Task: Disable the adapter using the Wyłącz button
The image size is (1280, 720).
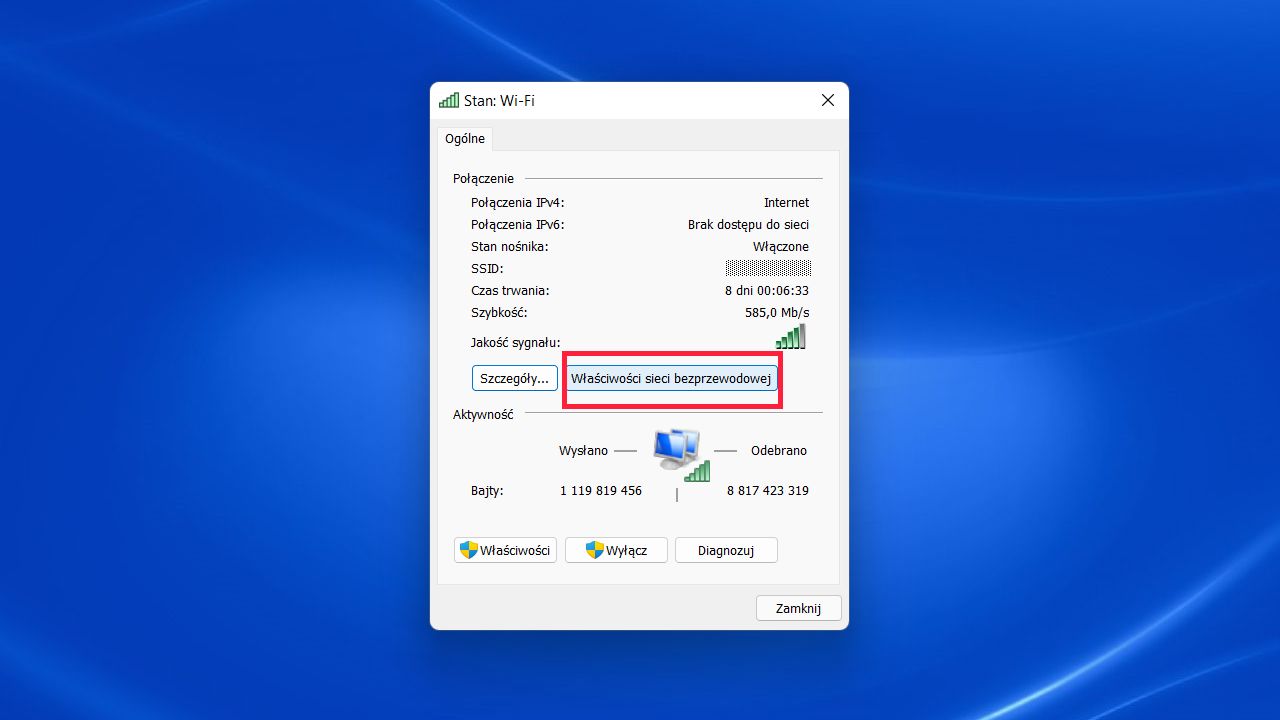Action: (616, 549)
